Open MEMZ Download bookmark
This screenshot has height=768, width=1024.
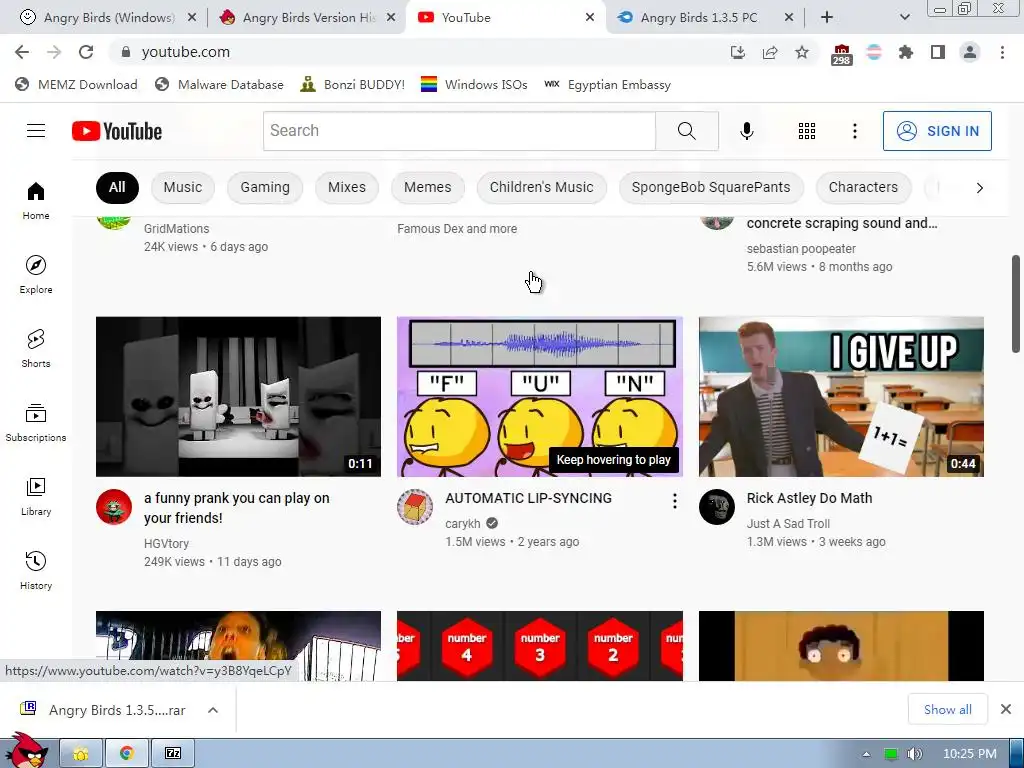[x=76, y=85]
